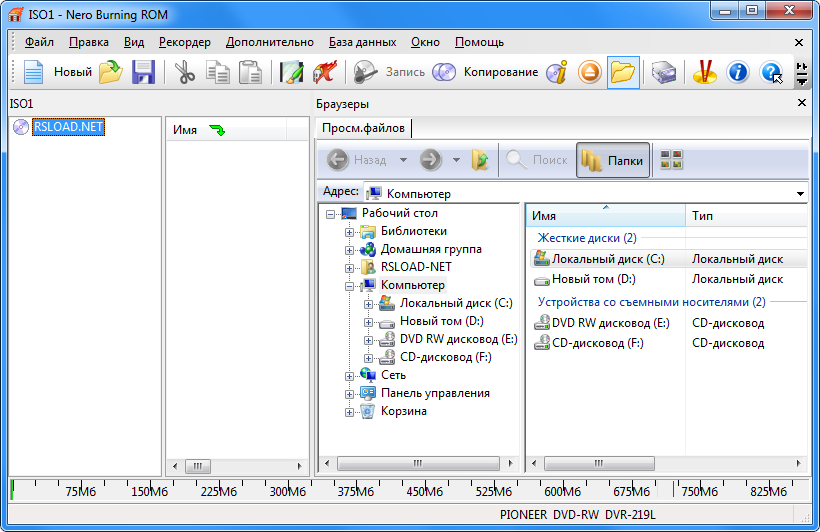Viewport: 820px width, 532px height.
Task: Click the scissors Cut icon
Action: [x=185, y=72]
